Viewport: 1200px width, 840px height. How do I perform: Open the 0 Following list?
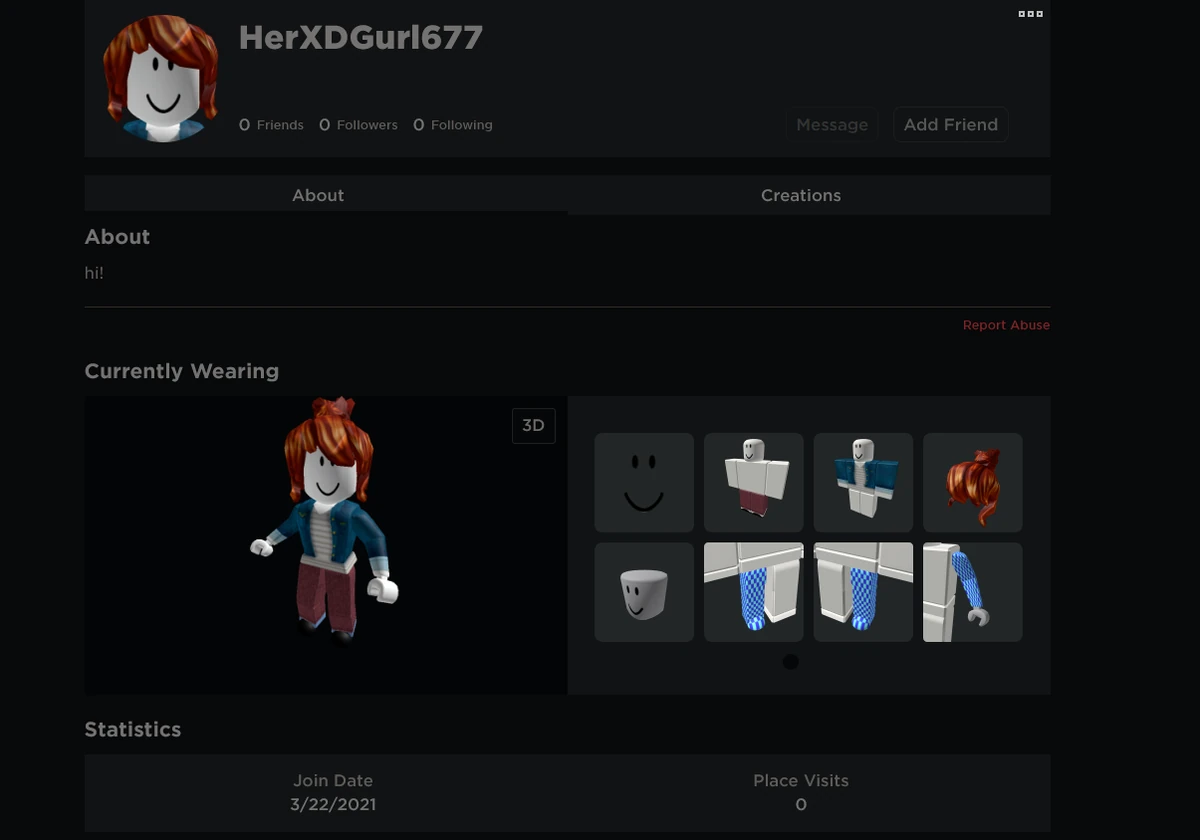[x=453, y=125]
